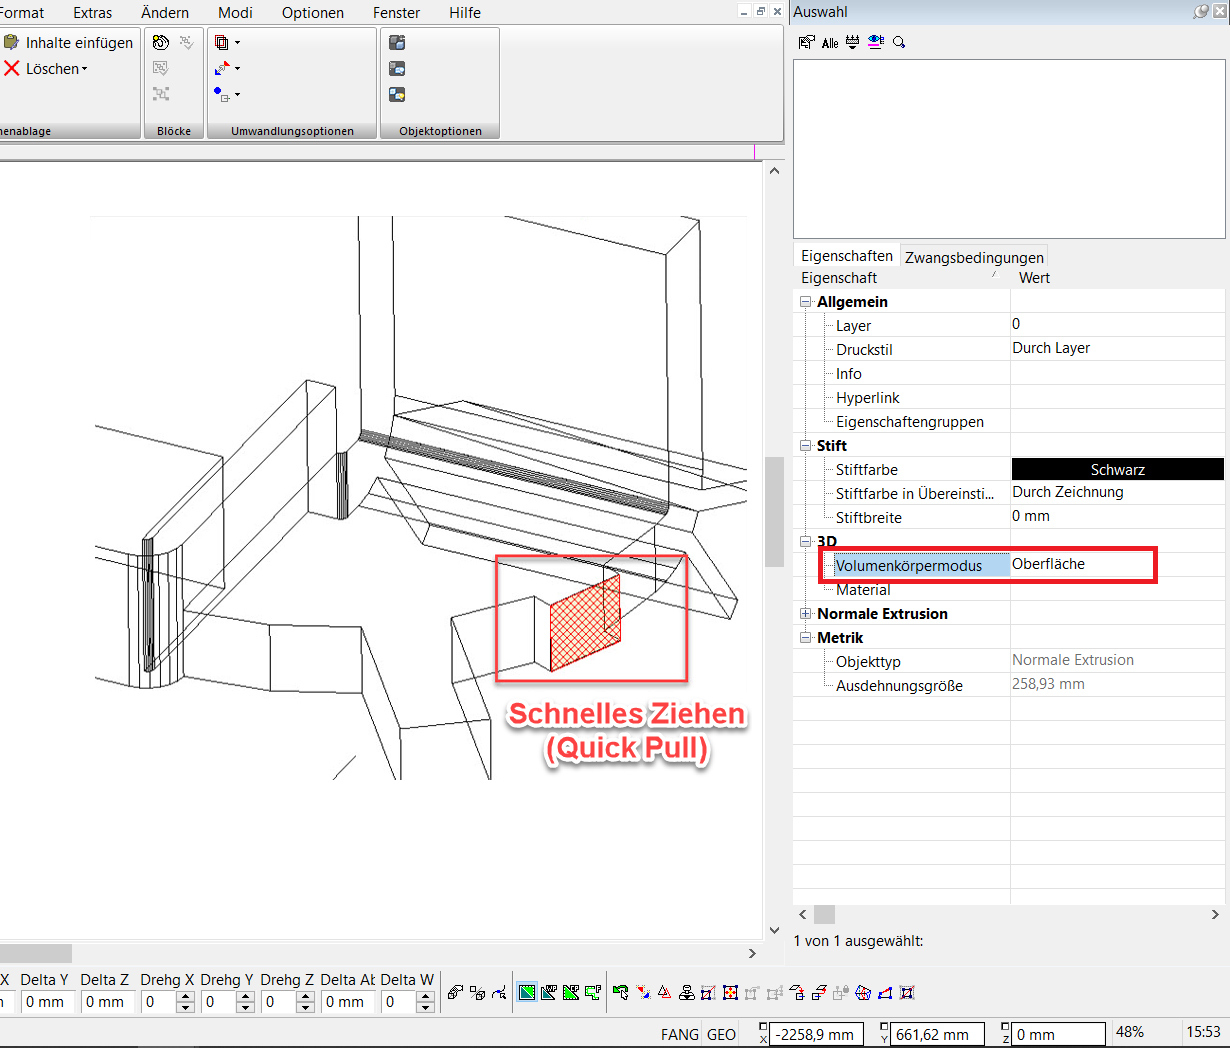Collapse the Metrik property group
This screenshot has width=1230, height=1048.
click(805, 637)
